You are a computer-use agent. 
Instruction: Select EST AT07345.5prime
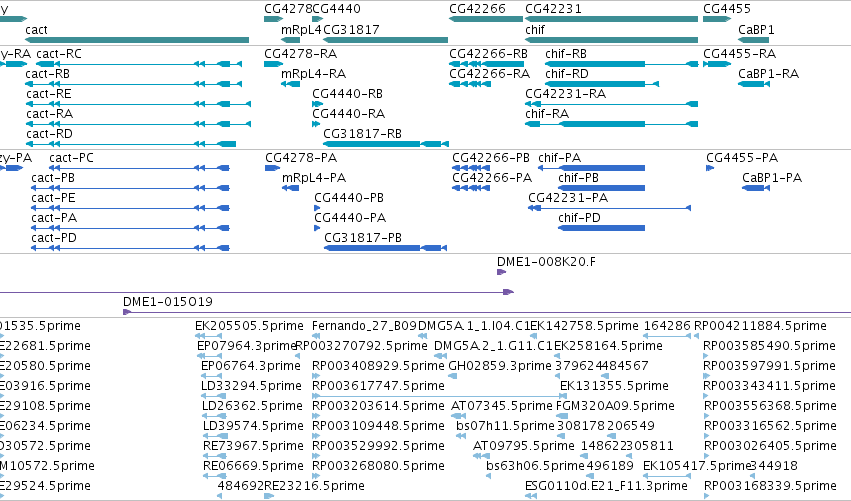tap(459, 416)
